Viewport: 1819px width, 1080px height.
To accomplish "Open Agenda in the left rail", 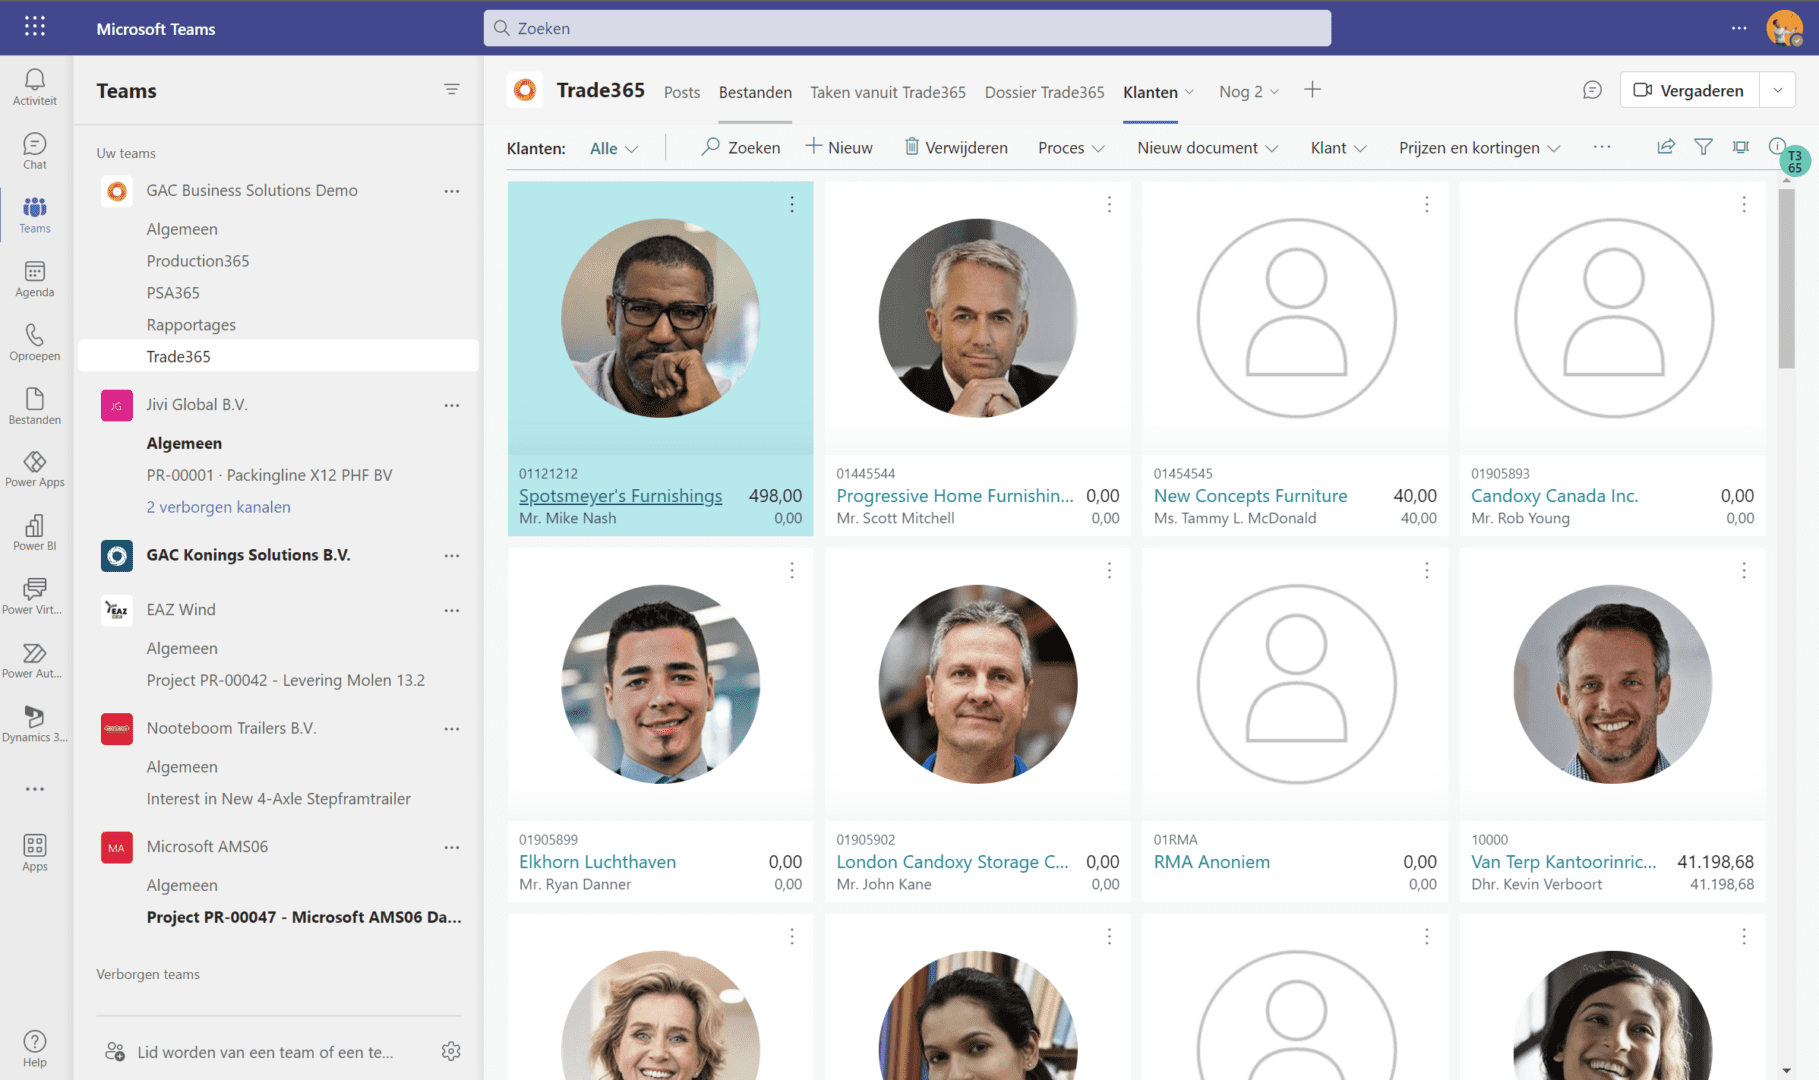I will point(35,279).
